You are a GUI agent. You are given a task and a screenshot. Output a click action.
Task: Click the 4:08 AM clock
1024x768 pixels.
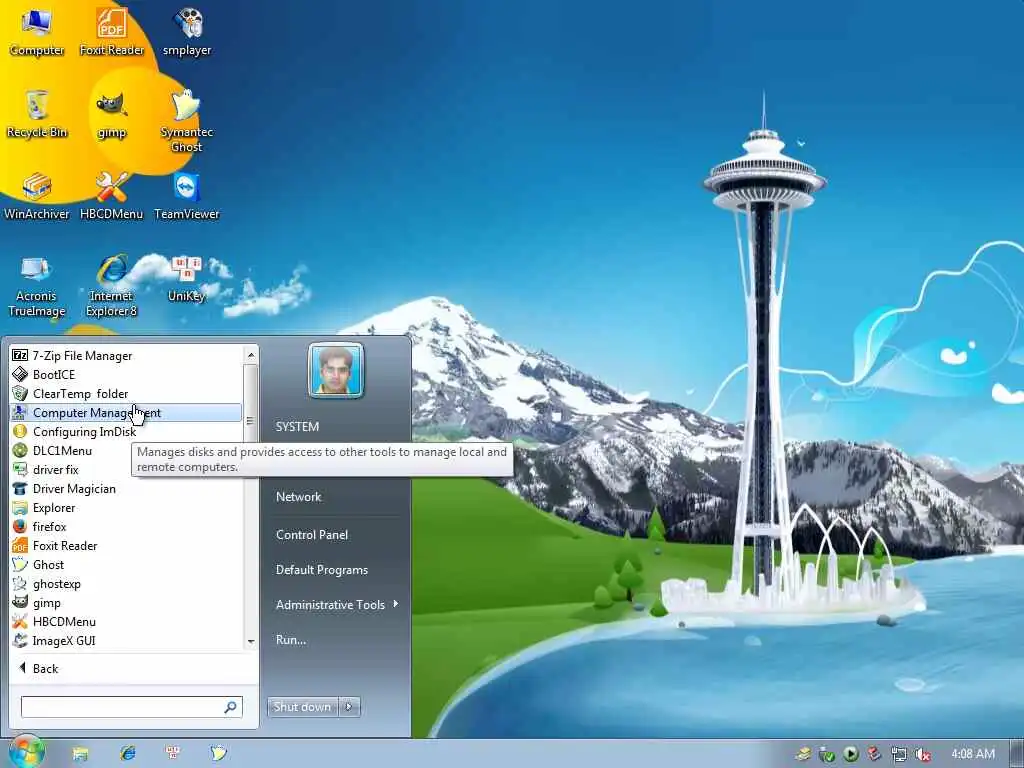pyautogui.click(x=972, y=754)
